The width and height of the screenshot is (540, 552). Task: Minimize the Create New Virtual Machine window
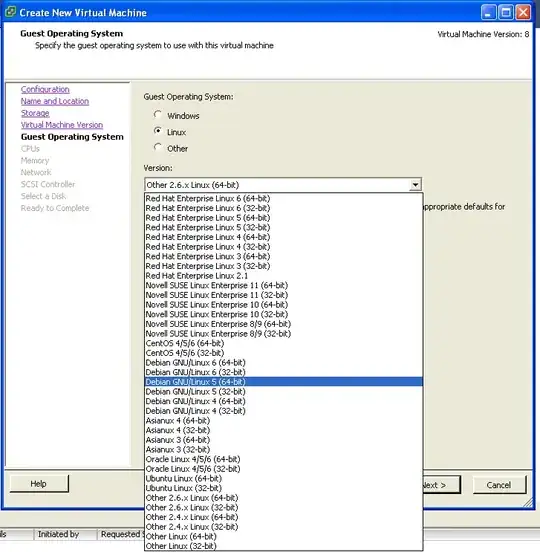click(x=488, y=13)
